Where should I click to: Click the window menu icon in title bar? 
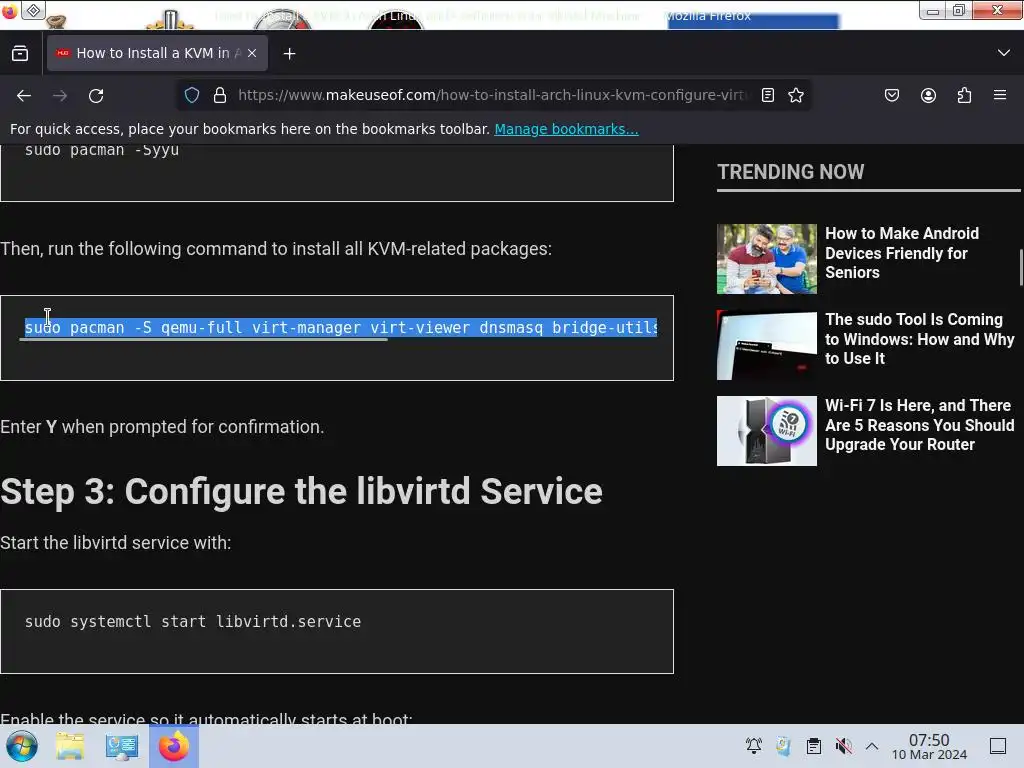click(x=10, y=11)
